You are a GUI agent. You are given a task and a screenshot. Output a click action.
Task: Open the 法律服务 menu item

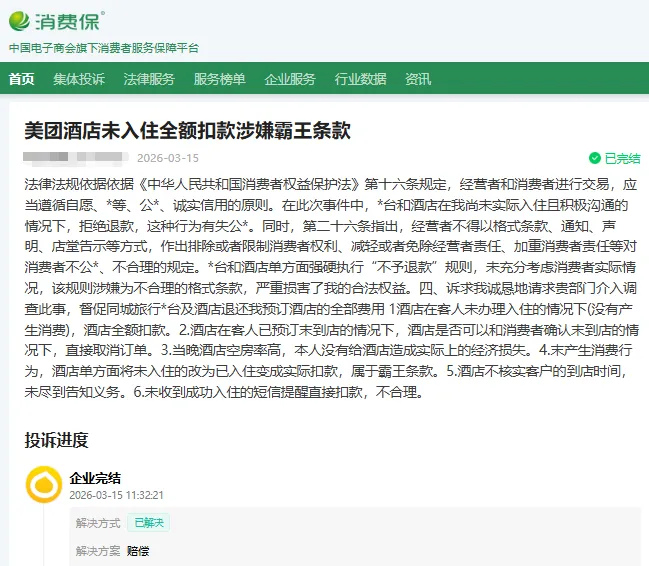click(149, 79)
